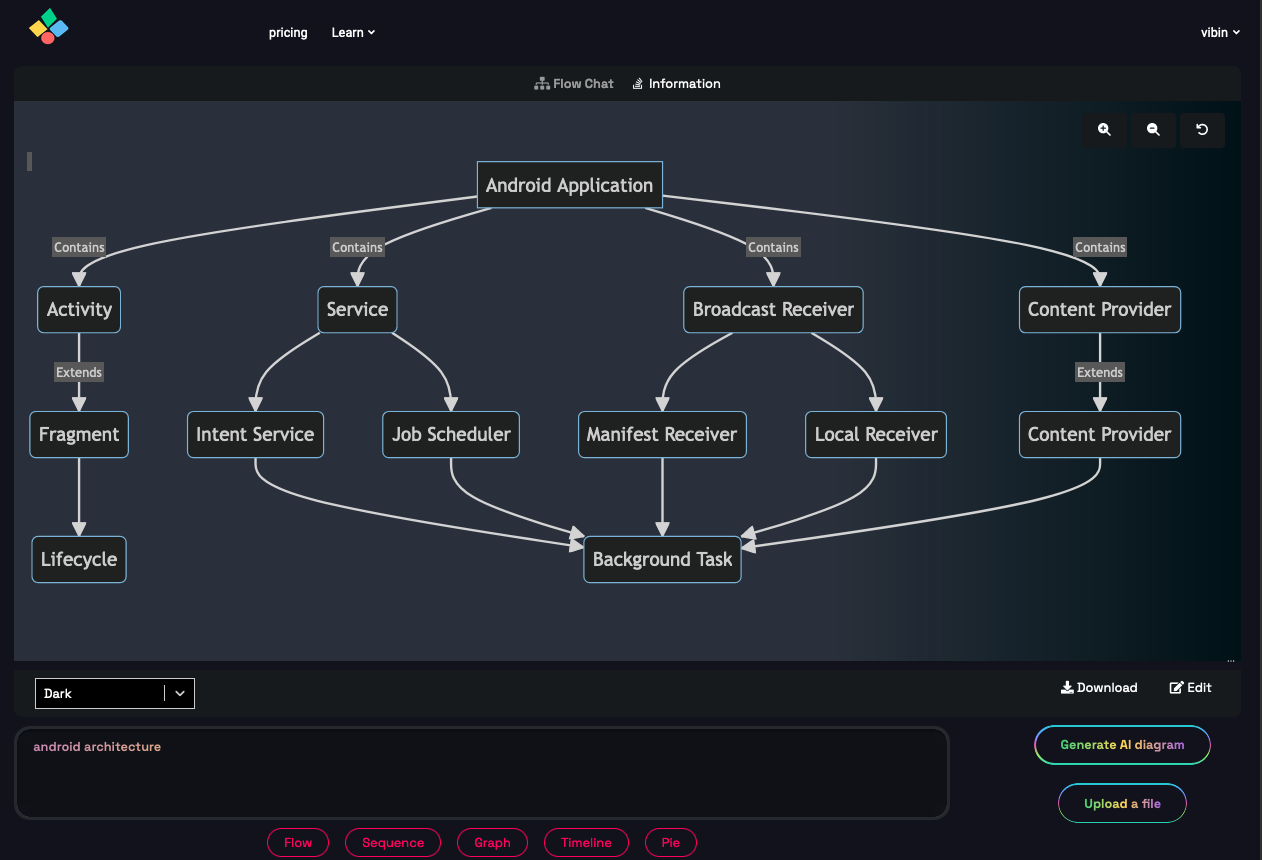Select the gradient-bordered Generate AI diagram swatch area

[1122, 745]
